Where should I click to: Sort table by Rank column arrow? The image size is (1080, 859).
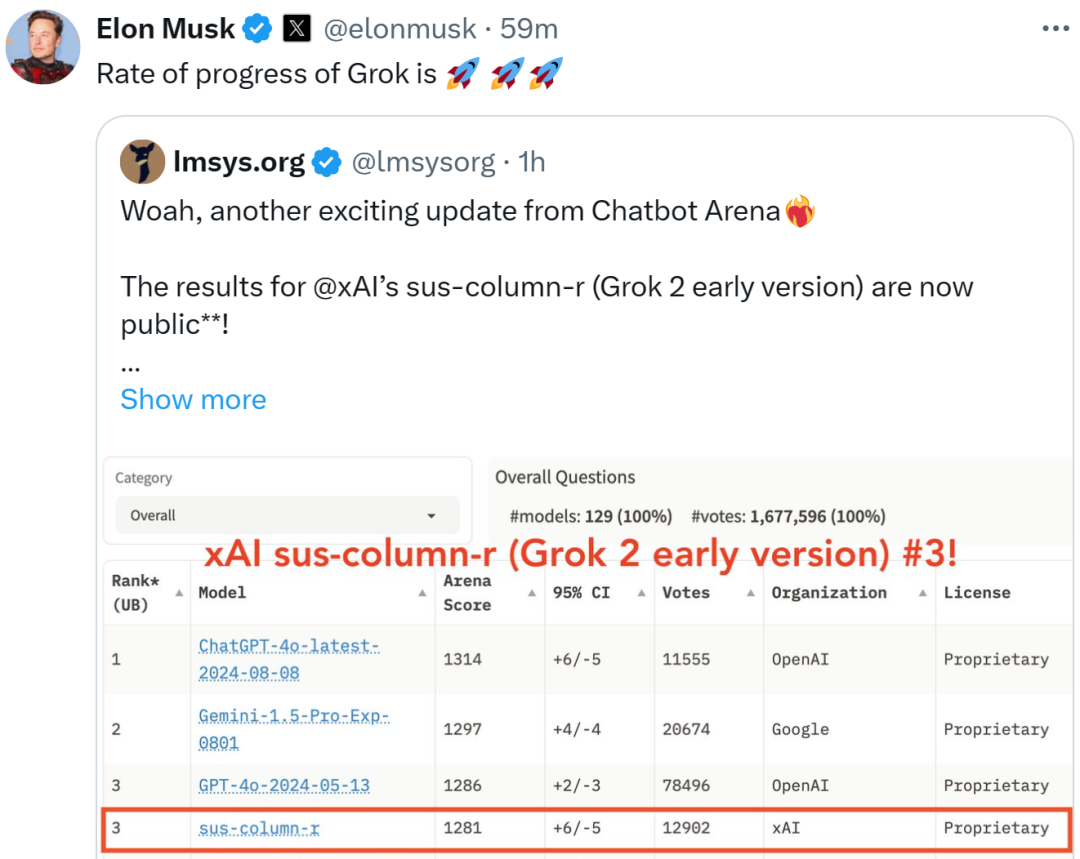(179, 593)
